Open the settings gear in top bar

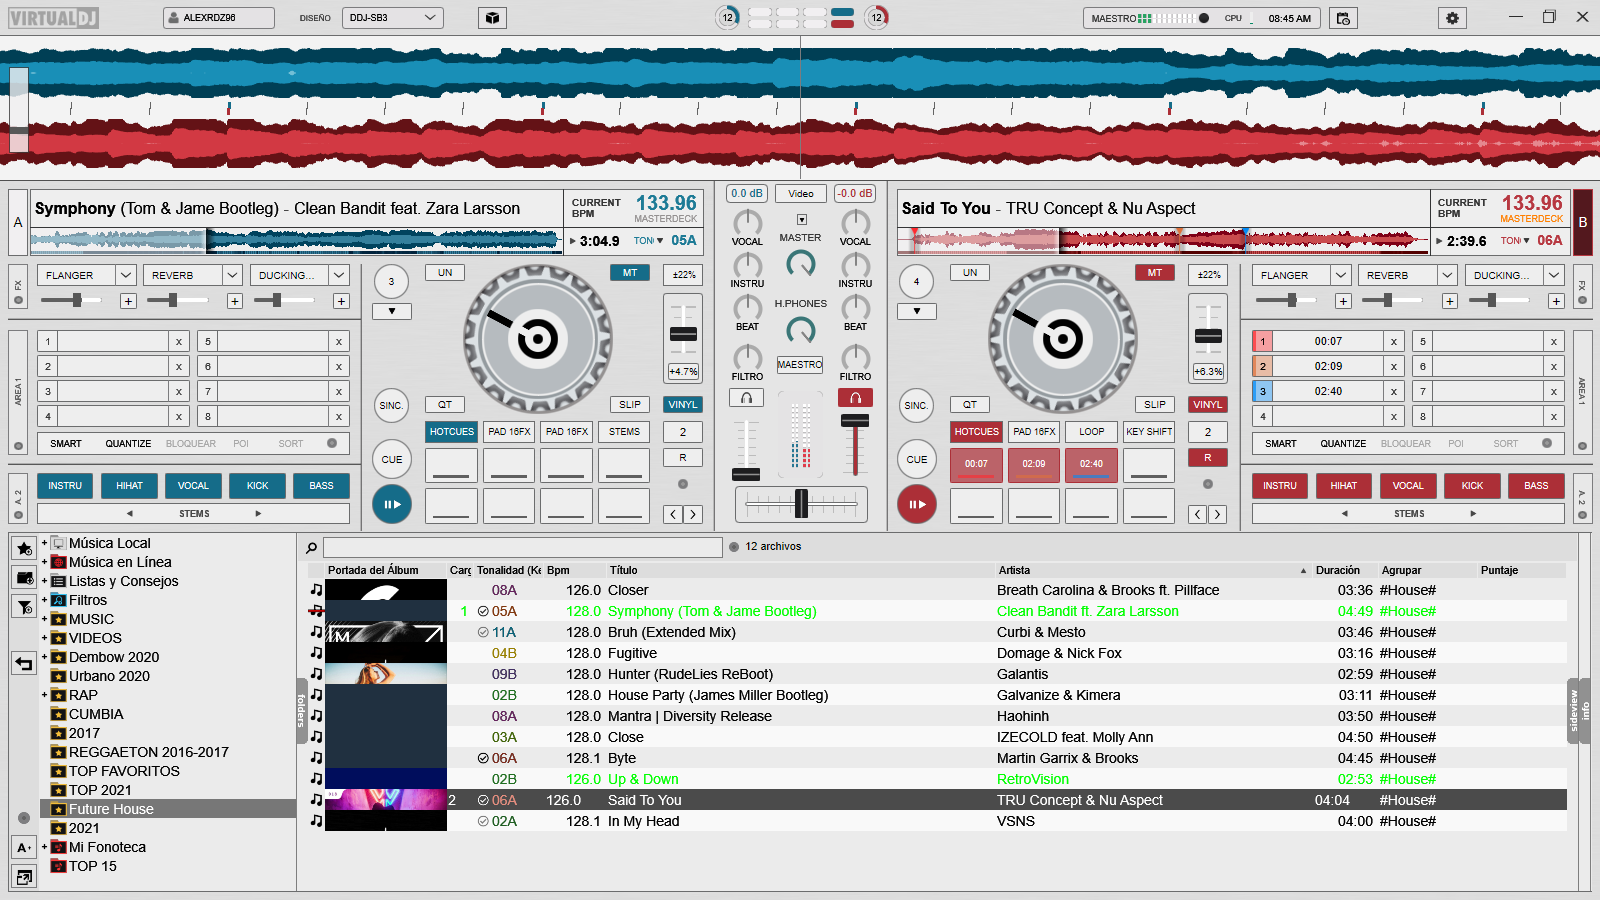[1452, 18]
